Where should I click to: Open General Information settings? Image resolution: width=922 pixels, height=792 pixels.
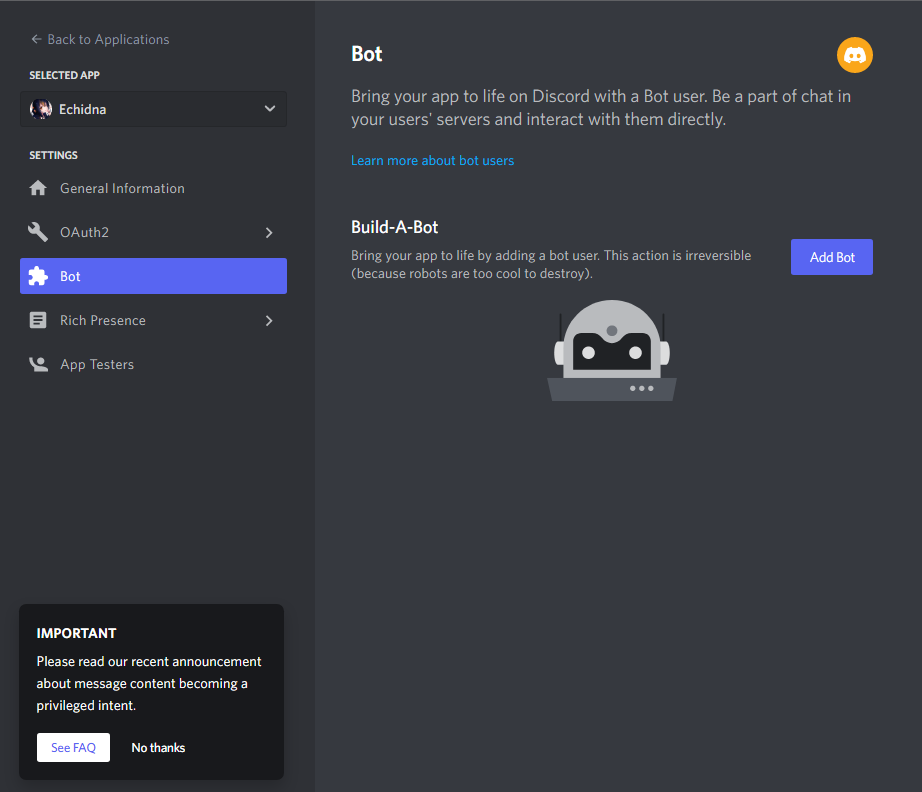[x=153, y=188]
